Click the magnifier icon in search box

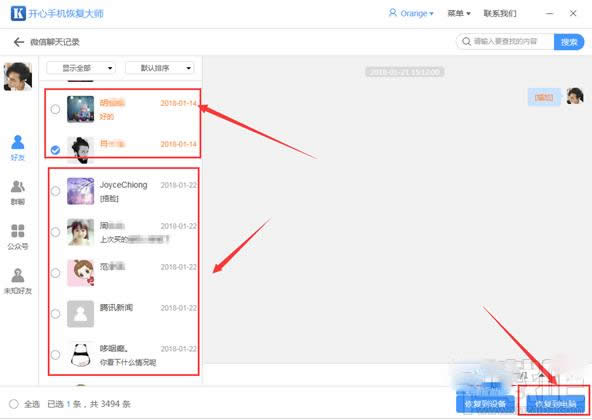point(467,41)
